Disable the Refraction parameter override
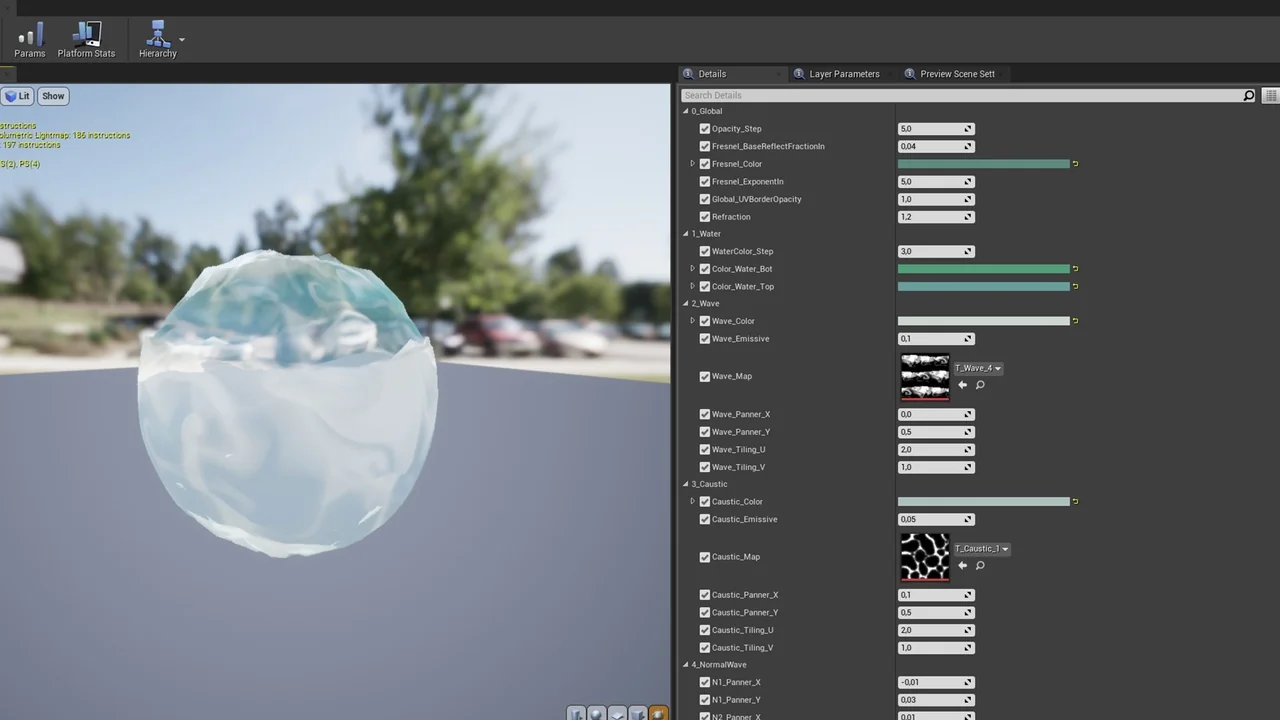This screenshot has height=720, width=1280. click(x=705, y=216)
